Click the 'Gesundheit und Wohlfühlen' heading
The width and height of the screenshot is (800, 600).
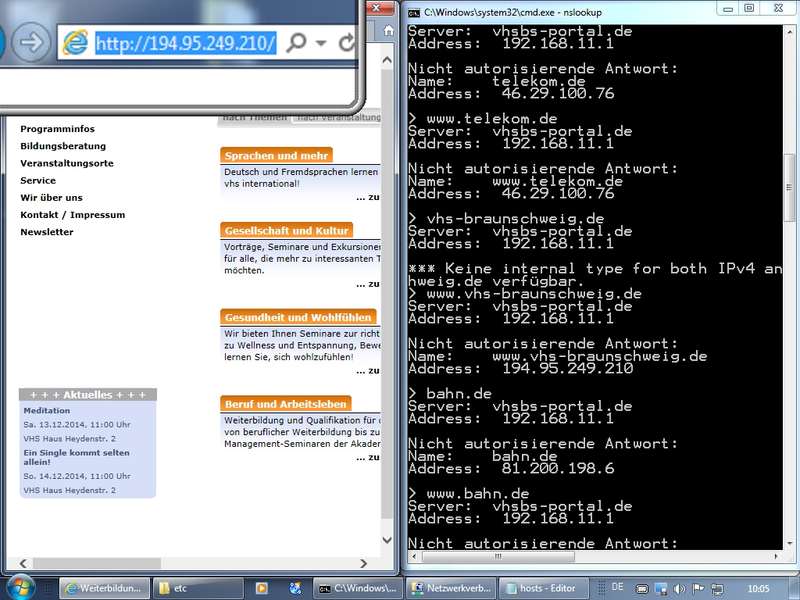[298, 317]
